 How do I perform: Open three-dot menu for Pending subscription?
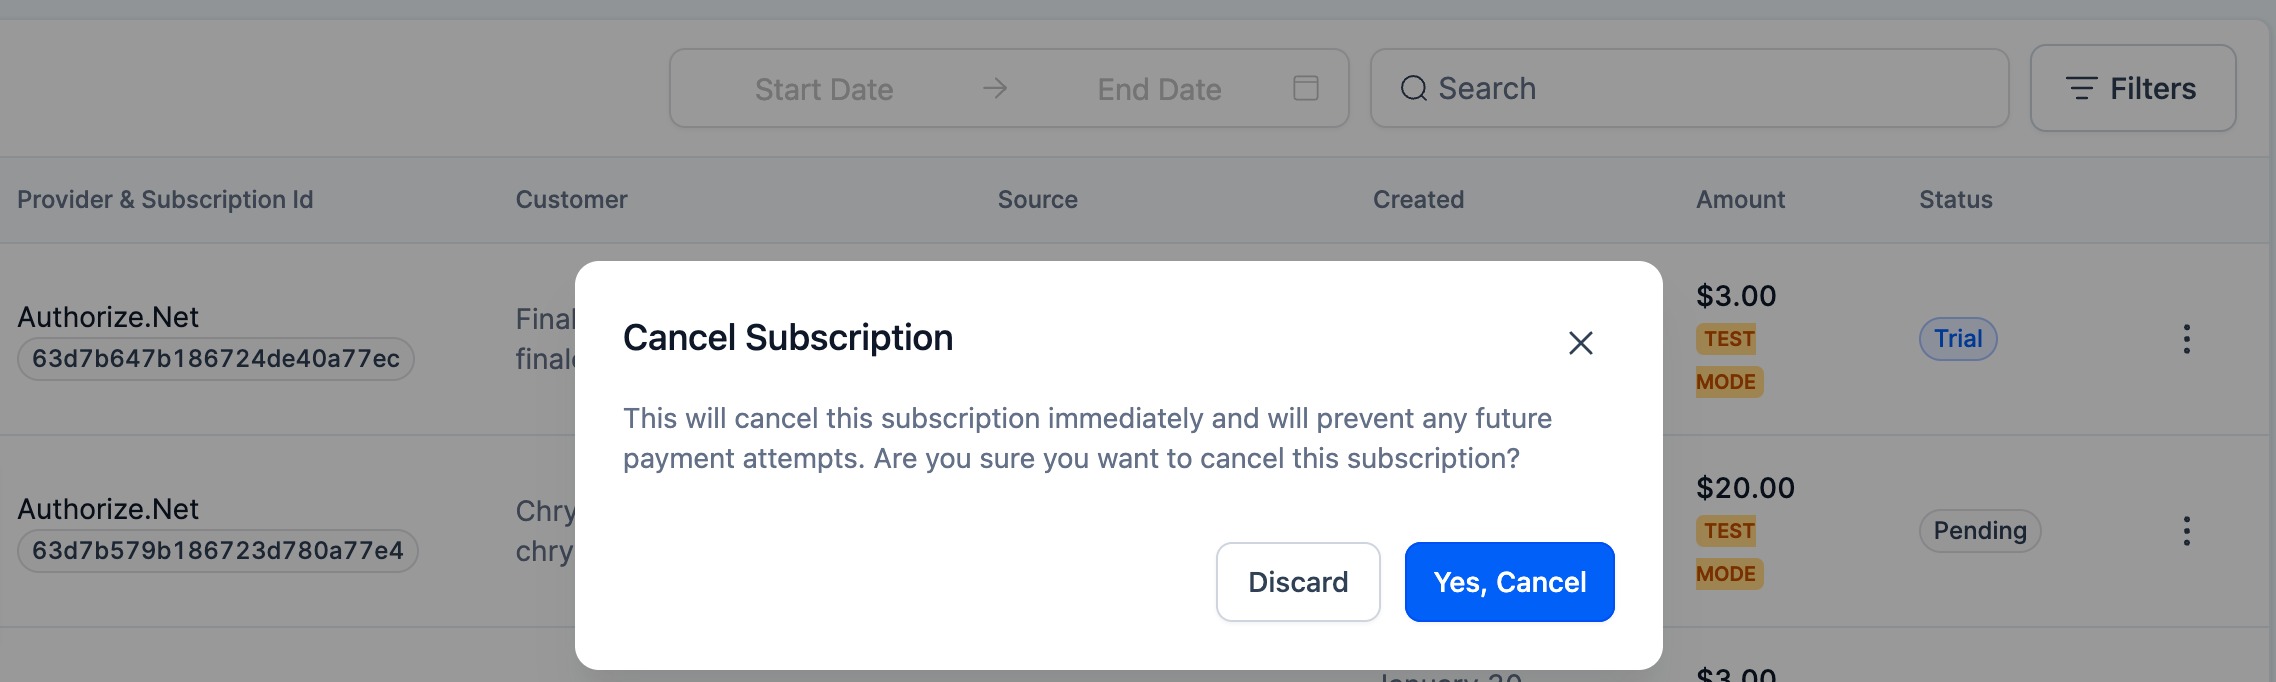tap(2186, 531)
